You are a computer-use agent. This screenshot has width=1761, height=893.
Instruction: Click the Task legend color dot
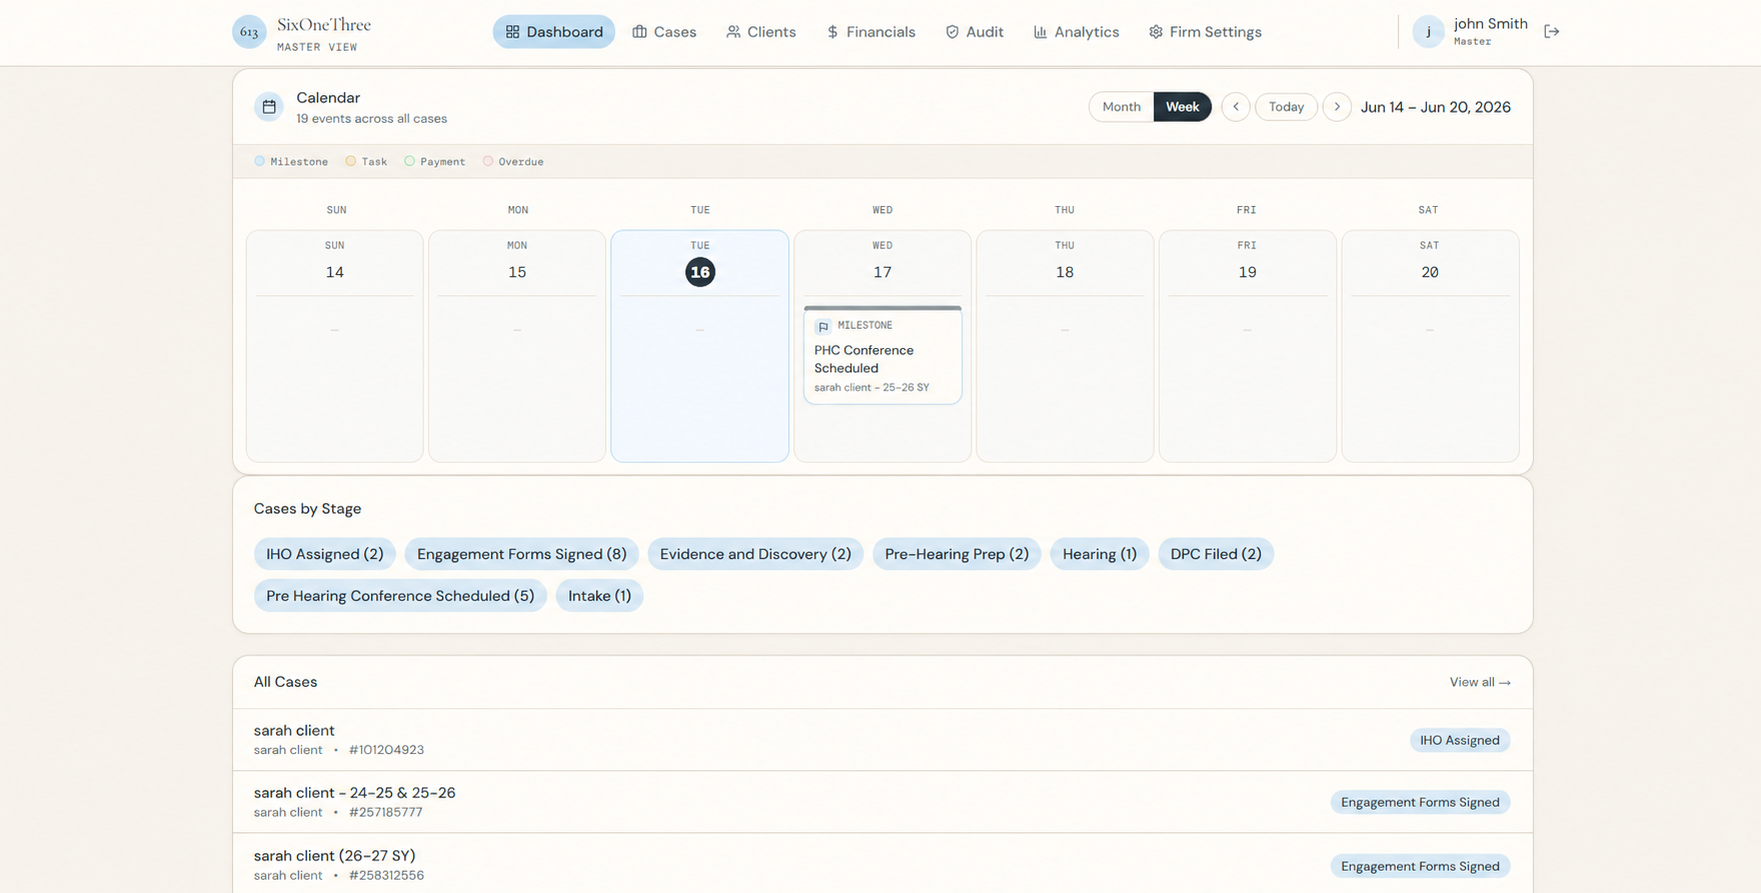[351, 161]
